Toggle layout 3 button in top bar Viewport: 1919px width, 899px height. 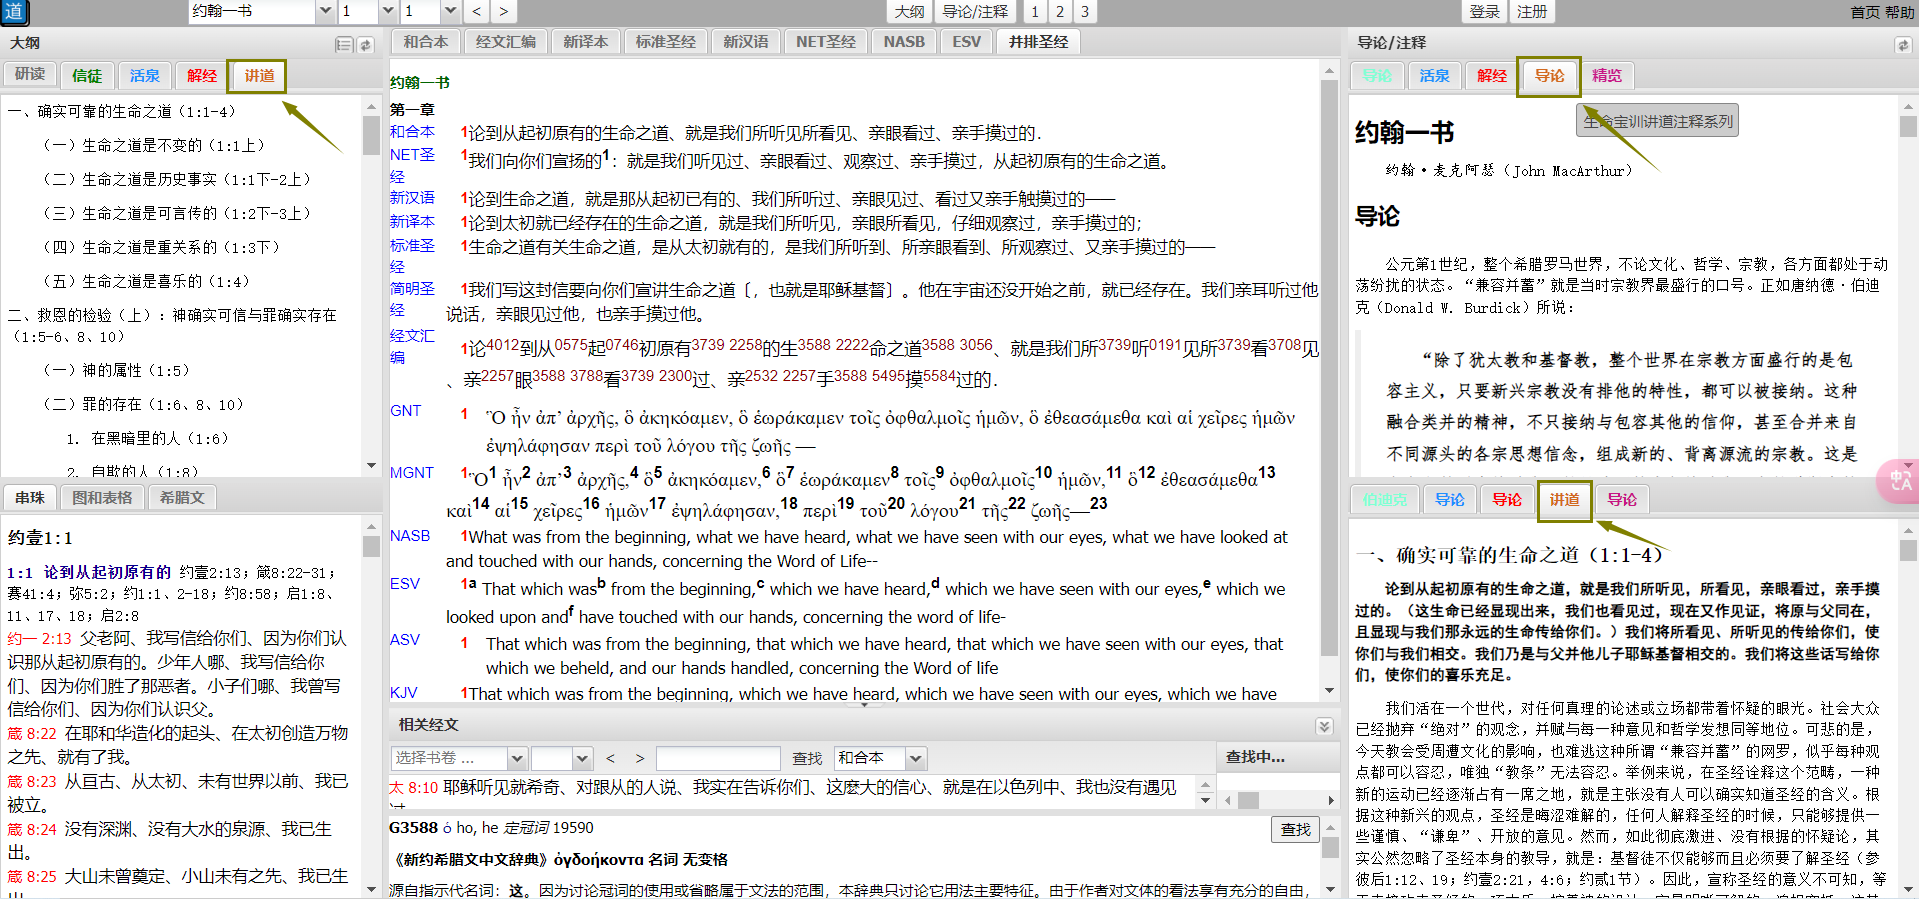coord(1084,12)
